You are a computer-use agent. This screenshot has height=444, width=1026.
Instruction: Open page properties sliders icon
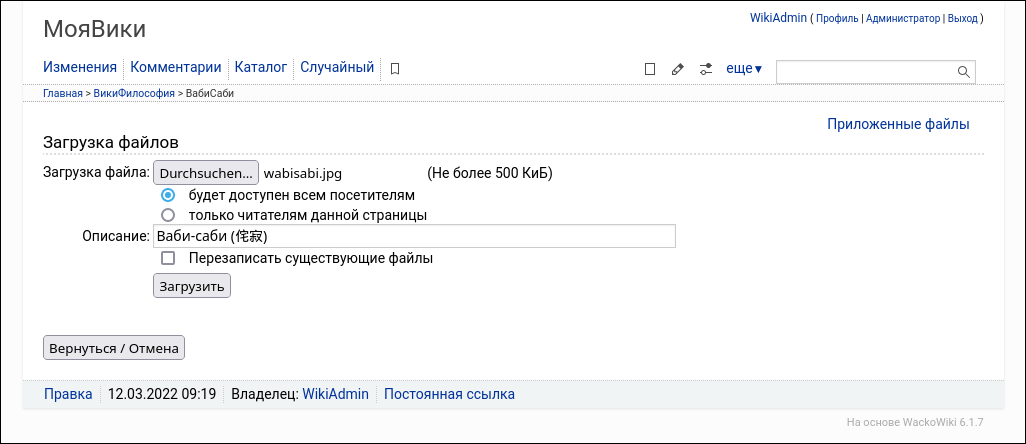tap(705, 69)
